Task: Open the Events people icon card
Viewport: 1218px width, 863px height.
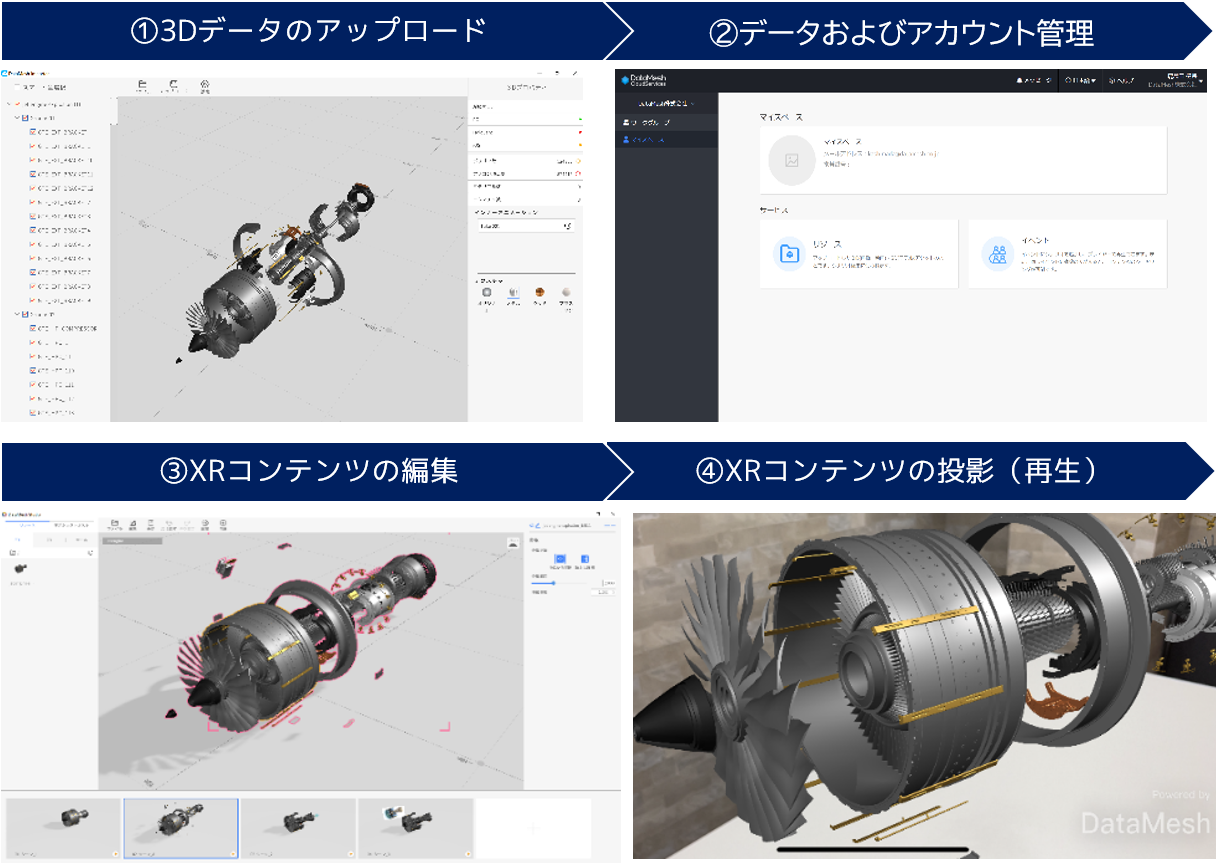Action: pyautogui.click(x=996, y=254)
